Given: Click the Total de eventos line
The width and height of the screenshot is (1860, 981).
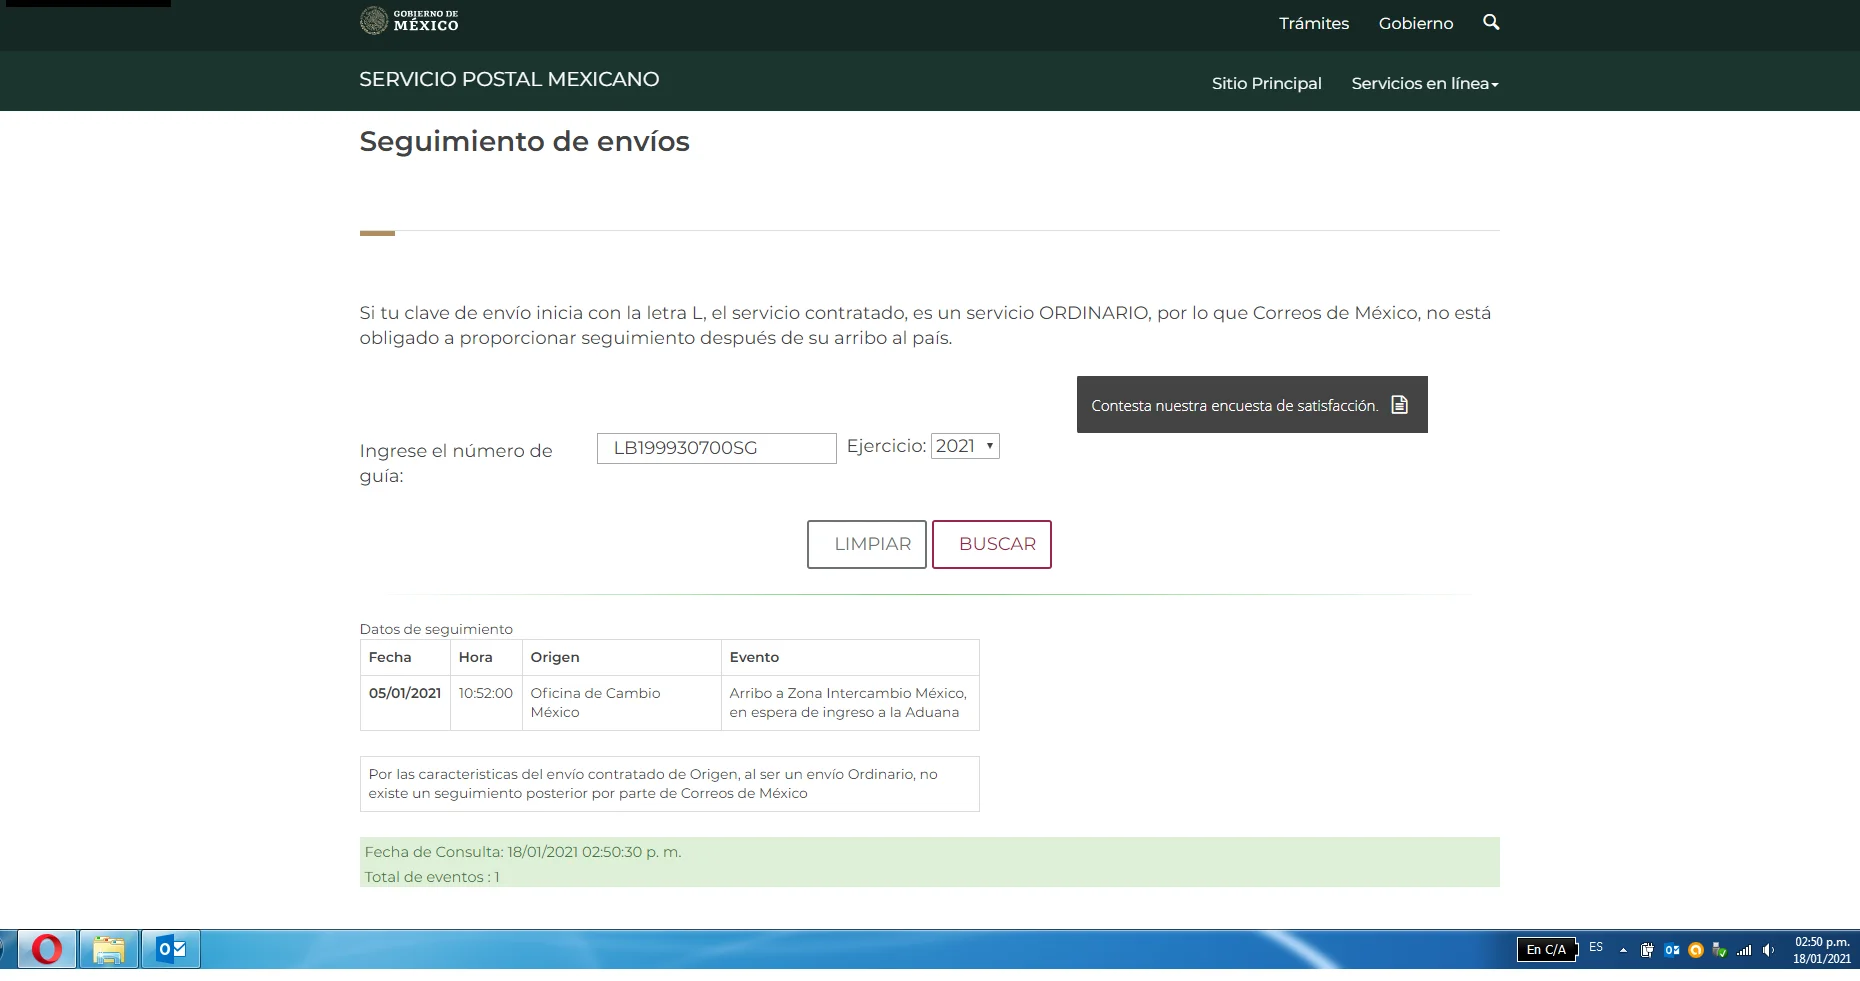Looking at the screenshot, I should [x=432, y=877].
